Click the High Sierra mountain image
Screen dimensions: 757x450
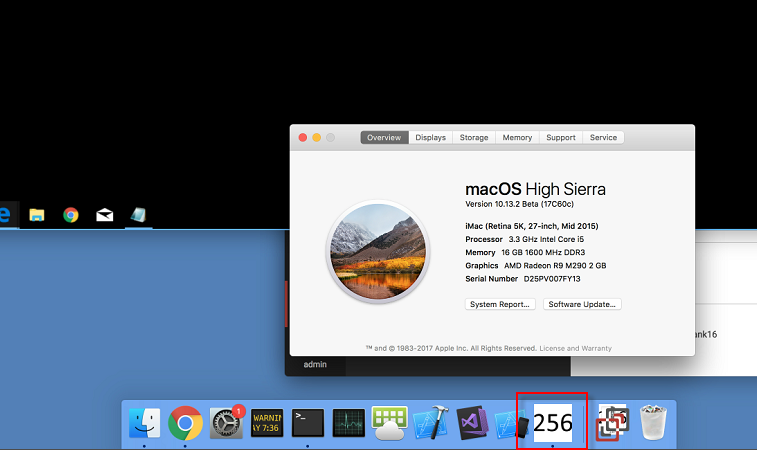[378, 251]
